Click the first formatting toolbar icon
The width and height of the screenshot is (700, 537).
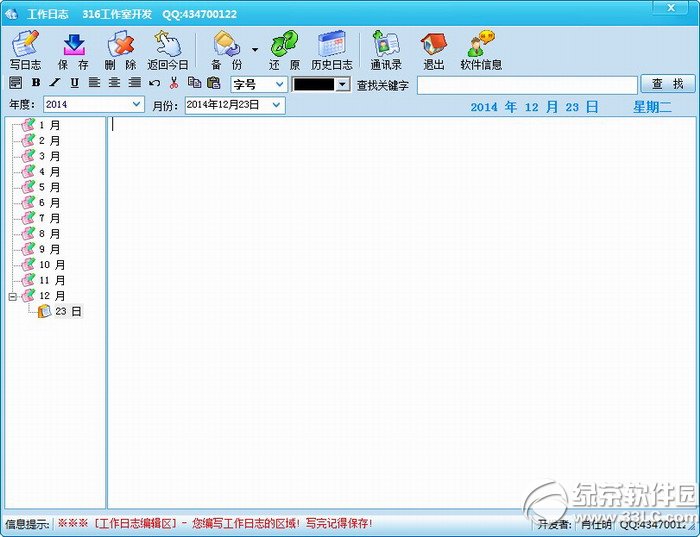tap(16, 83)
